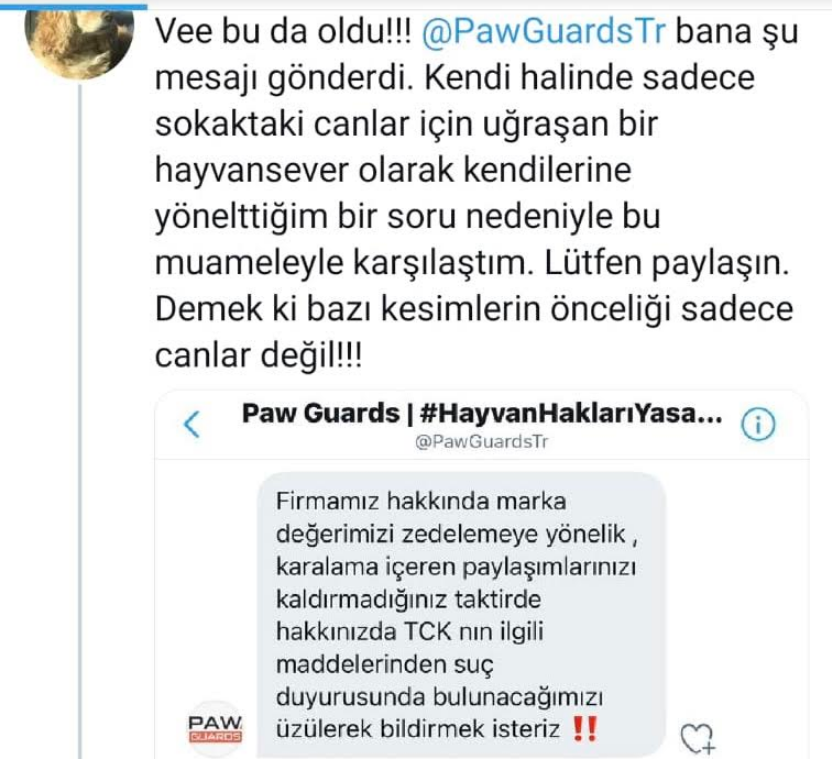
Task: Click the tweet text beginning 'Vee bu da oldu'
Action: click(476, 193)
